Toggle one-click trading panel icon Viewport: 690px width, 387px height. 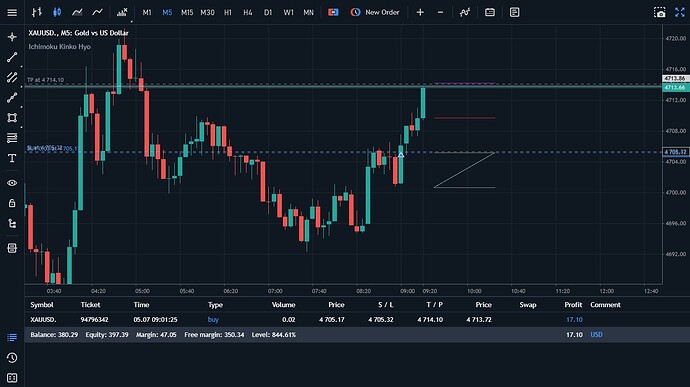pos(333,12)
